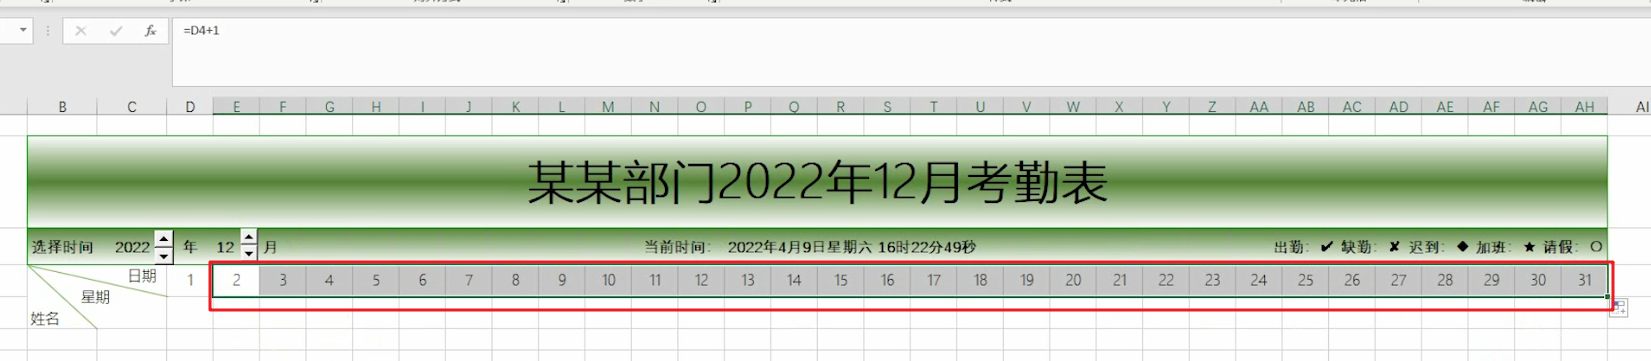Select column B header

click(x=62, y=107)
